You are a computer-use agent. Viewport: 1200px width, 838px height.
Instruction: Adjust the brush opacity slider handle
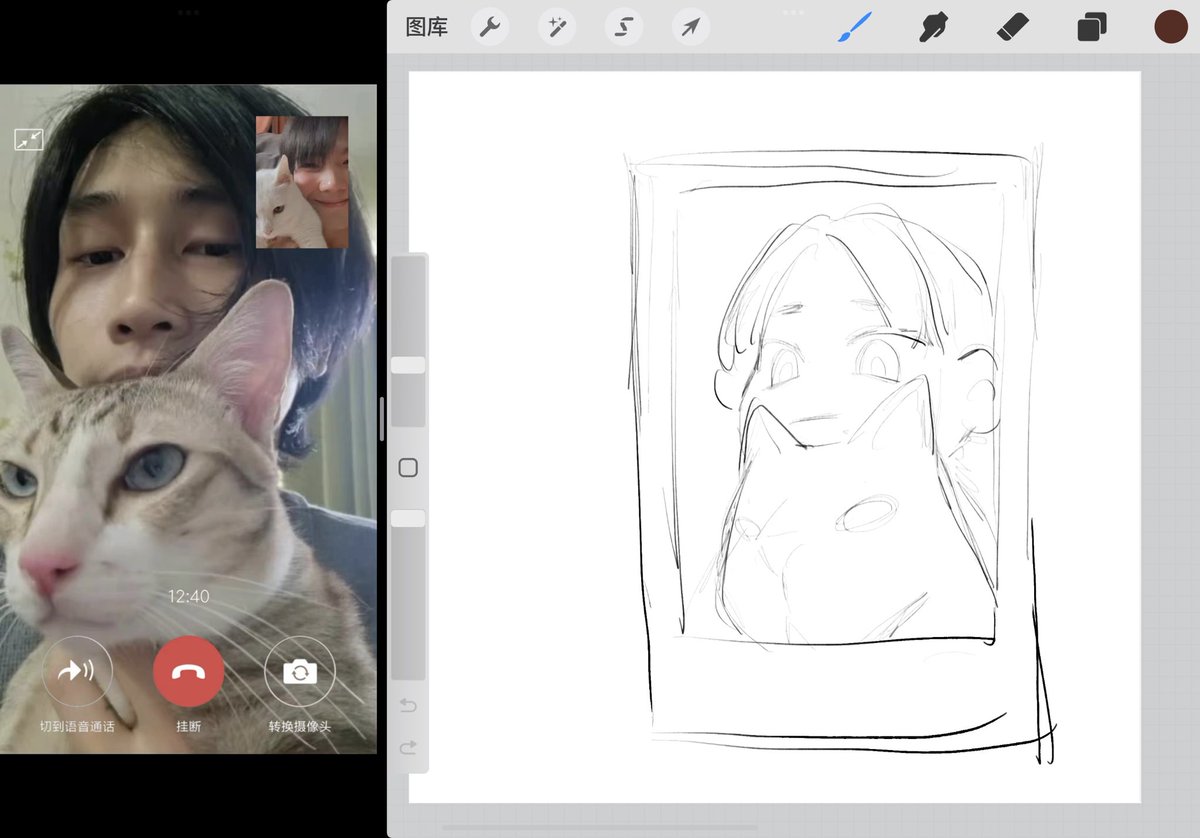pyautogui.click(x=408, y=518)
